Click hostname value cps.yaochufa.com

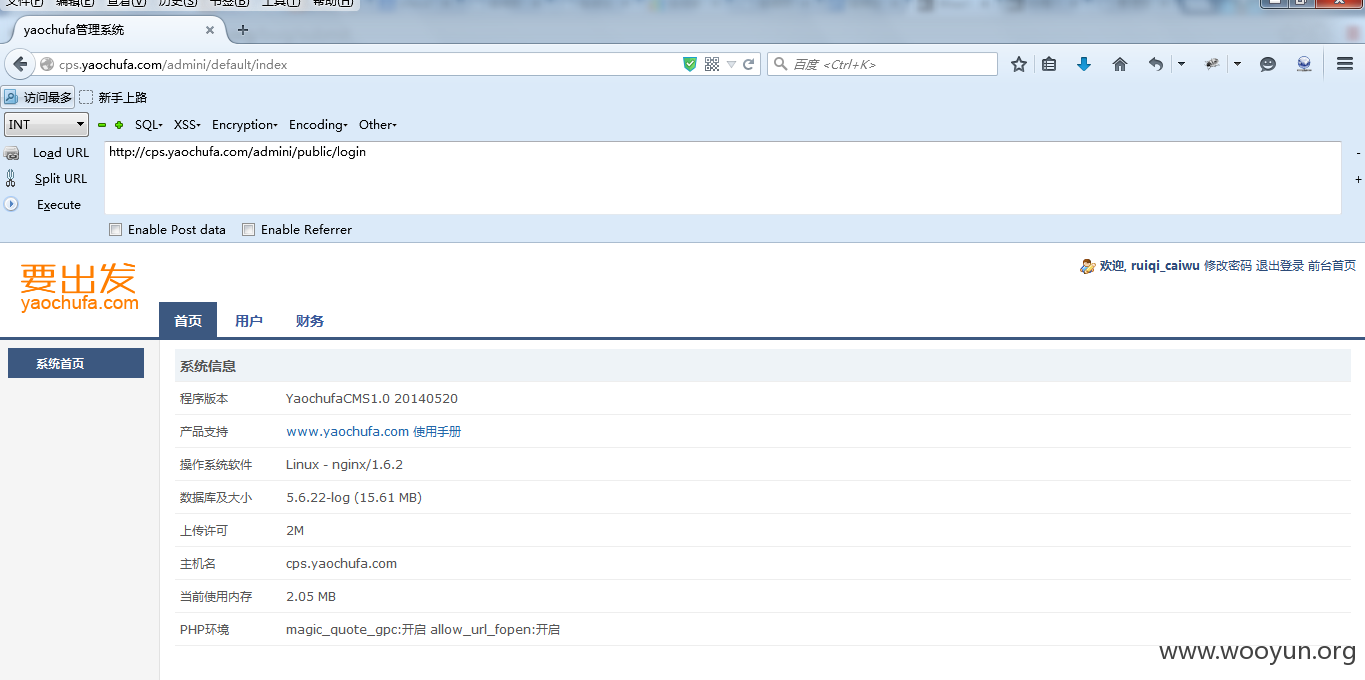341,564
